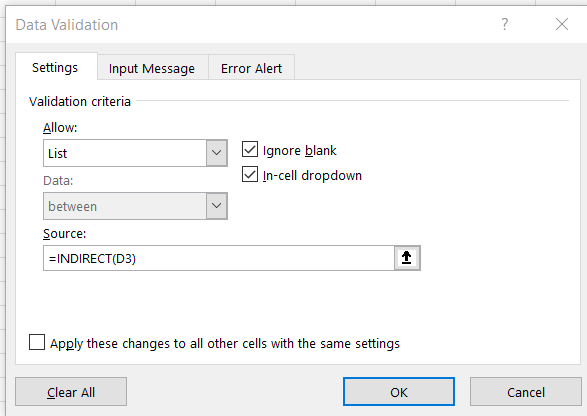587x416 pixels.
Task: Expand the Data between dropdown arrow
Action: pos(216,206)
